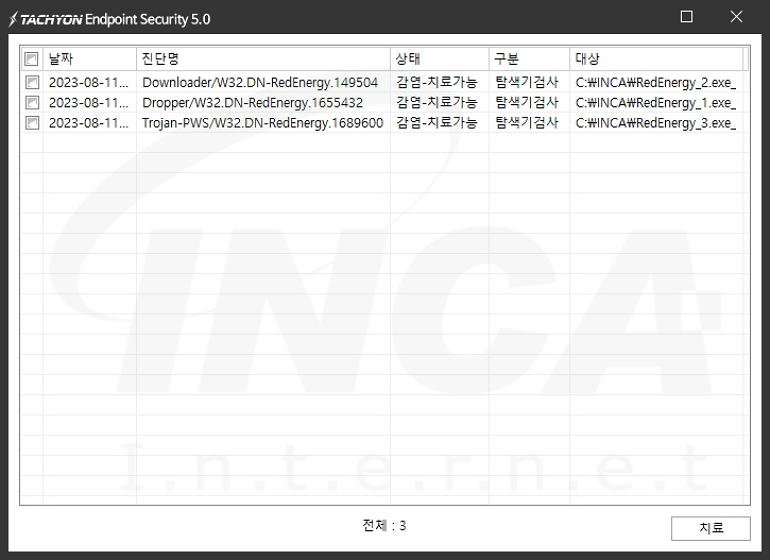770x560 pixels.
Task: Click the 치료 button
Action: pyautogui.click(x=711, y=528)
